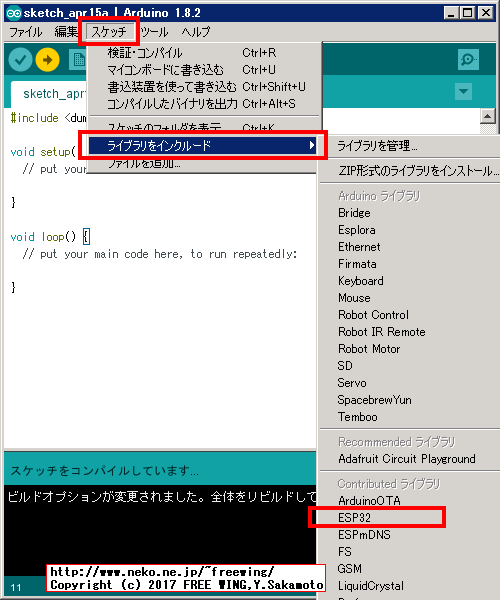Select マイコンボードに書き込む menu entry
Image resolution: width=500 pixels, height=600 pixels.
pyautogui.click(x=204, y=70)
